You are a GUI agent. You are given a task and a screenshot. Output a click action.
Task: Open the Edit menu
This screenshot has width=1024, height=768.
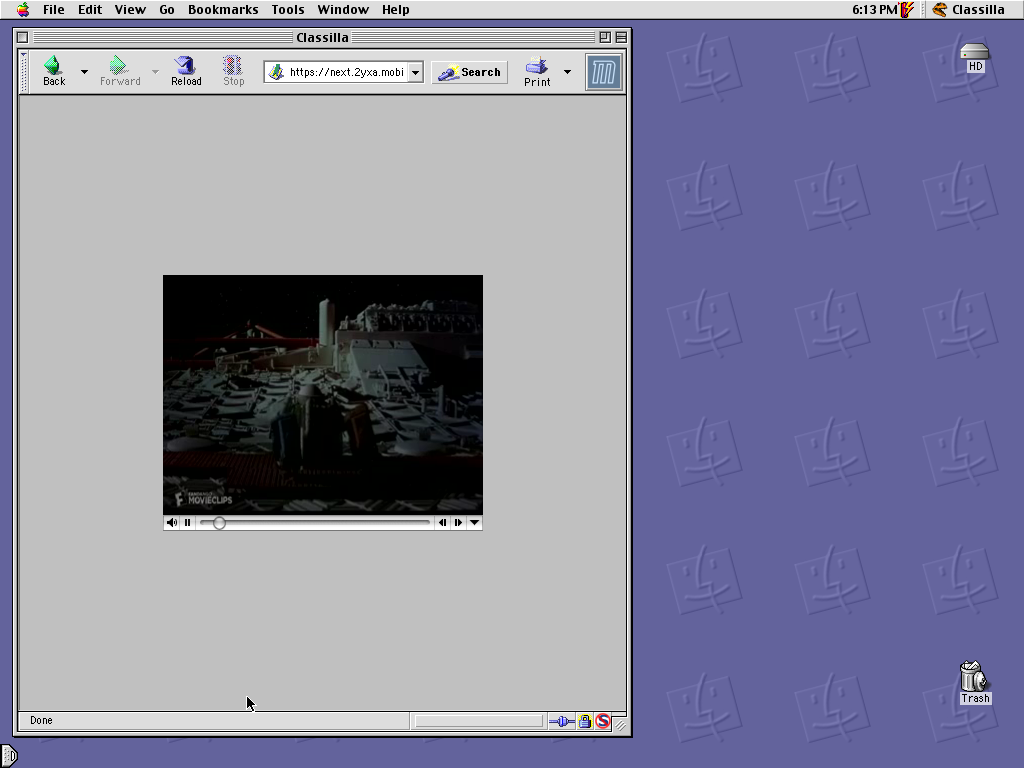[89, 9]
